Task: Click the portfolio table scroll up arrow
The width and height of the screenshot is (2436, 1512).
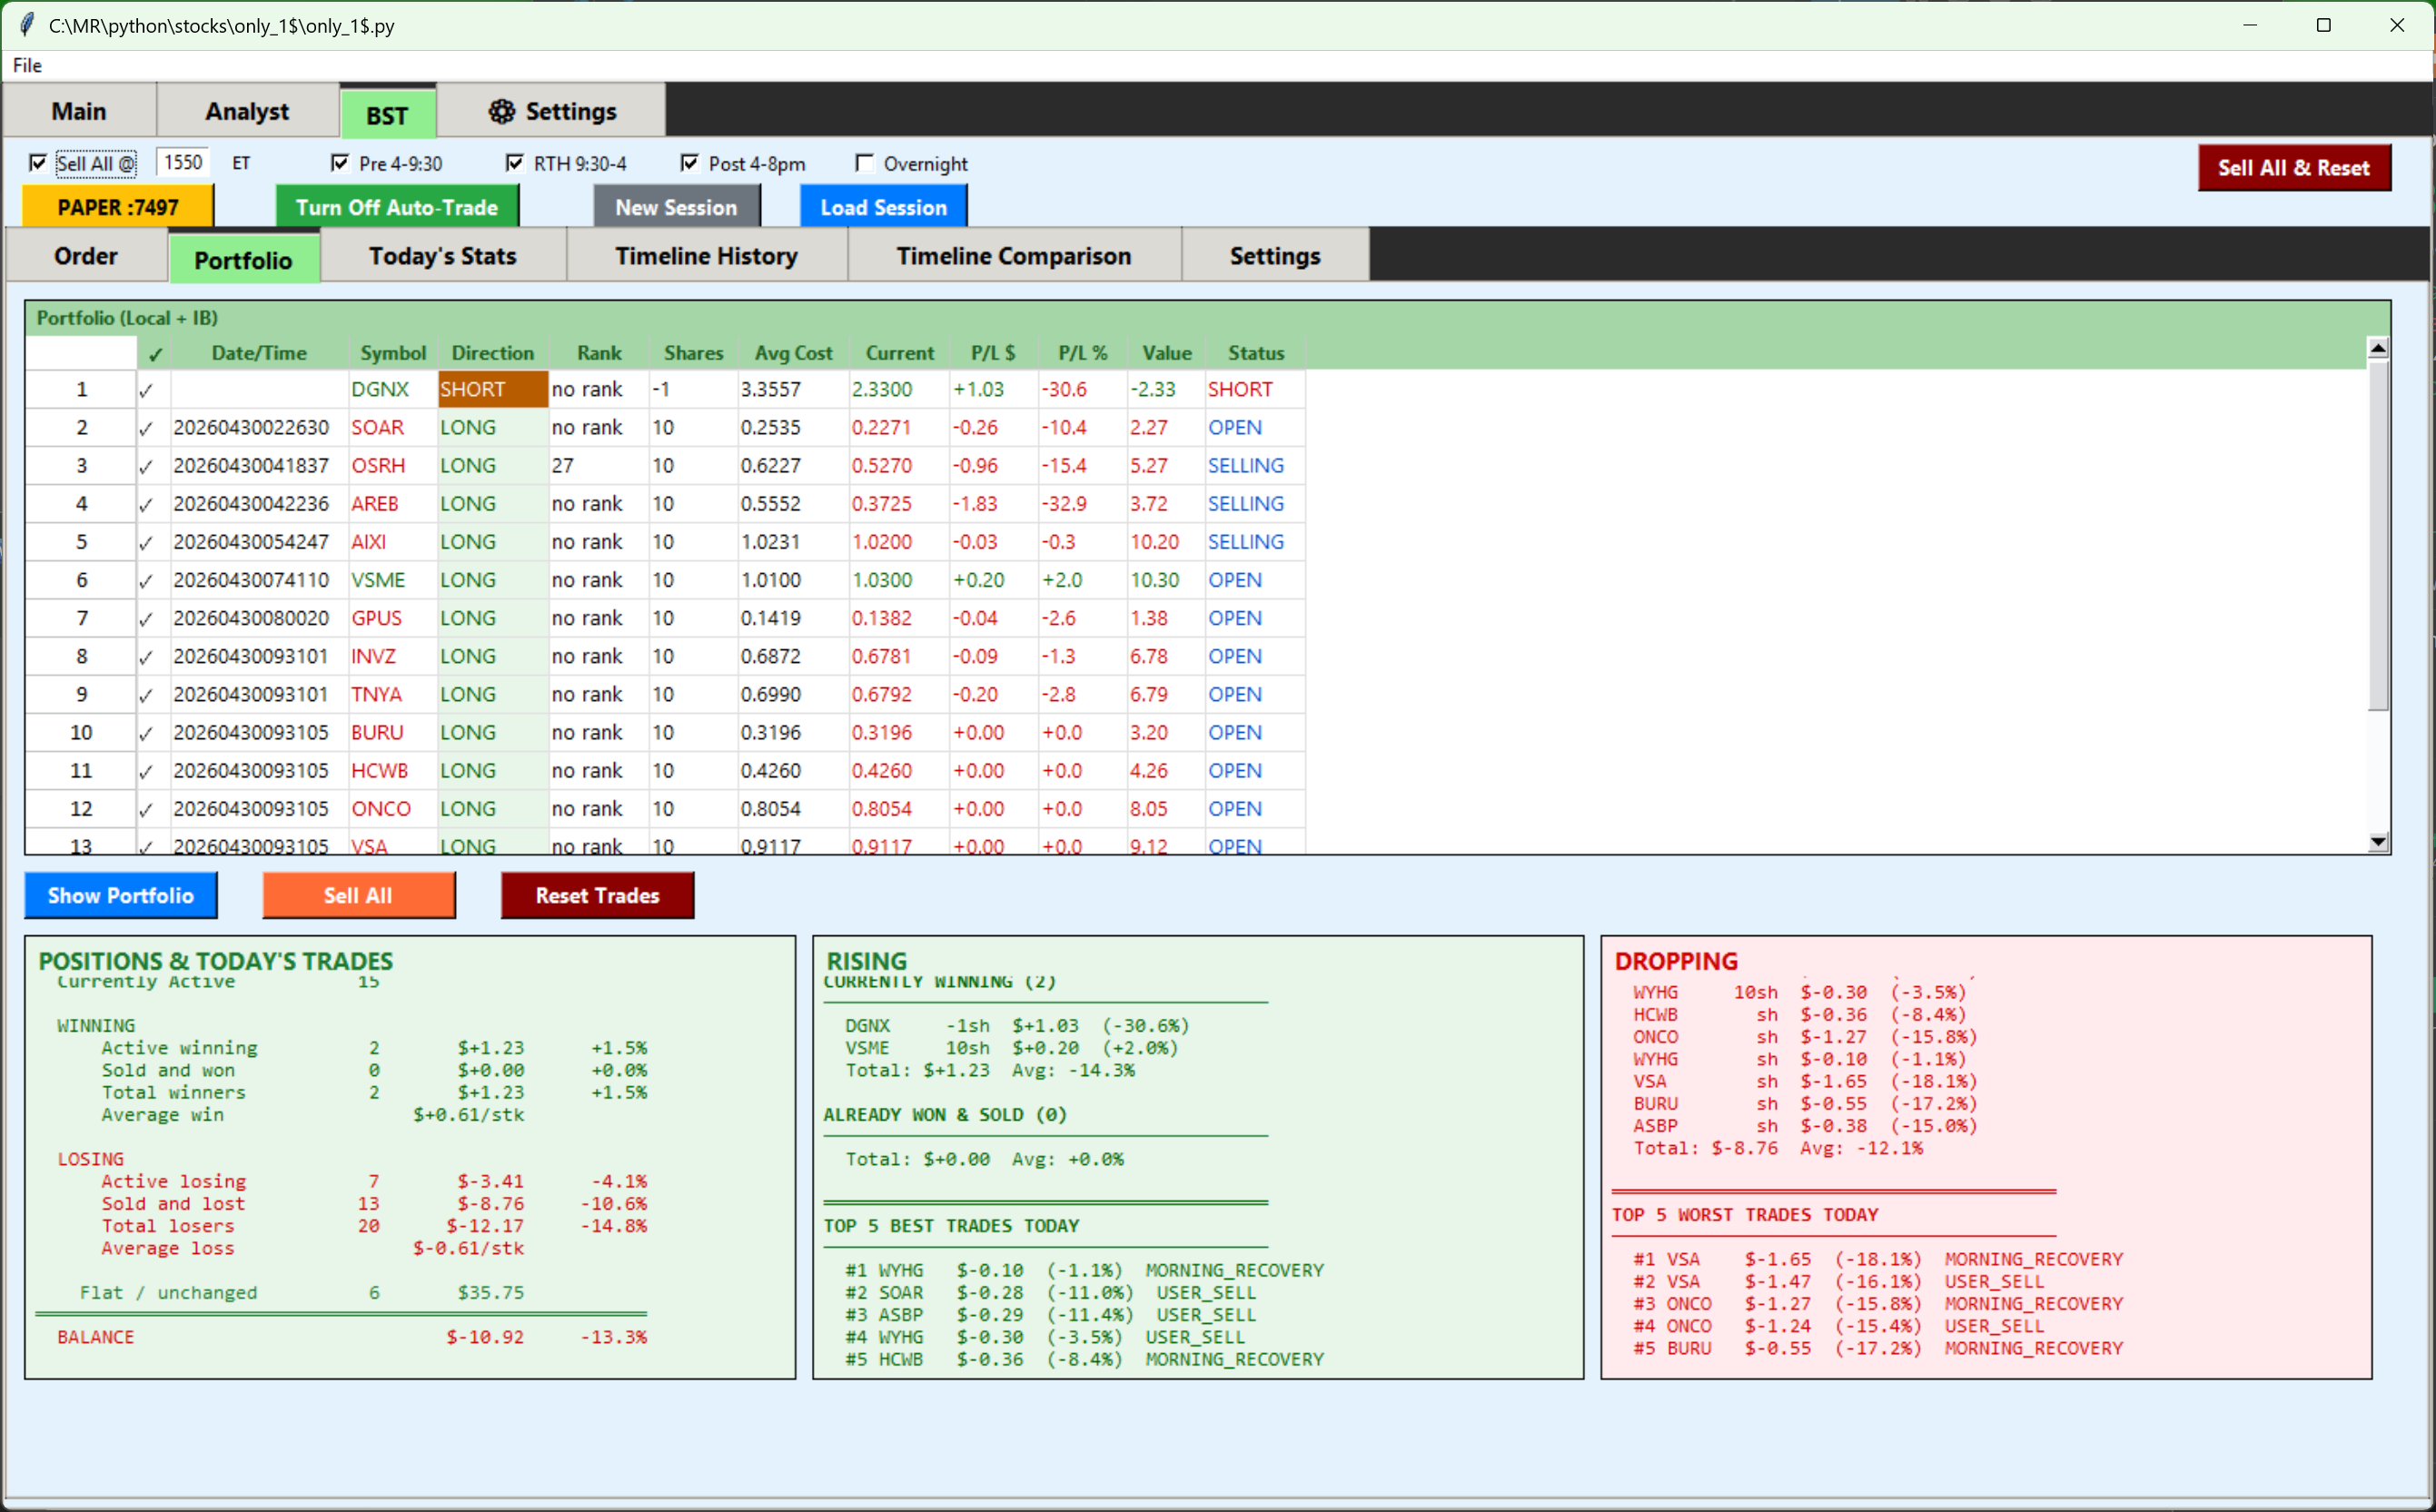Action: pyautogui.click(x=2379, y=348)
